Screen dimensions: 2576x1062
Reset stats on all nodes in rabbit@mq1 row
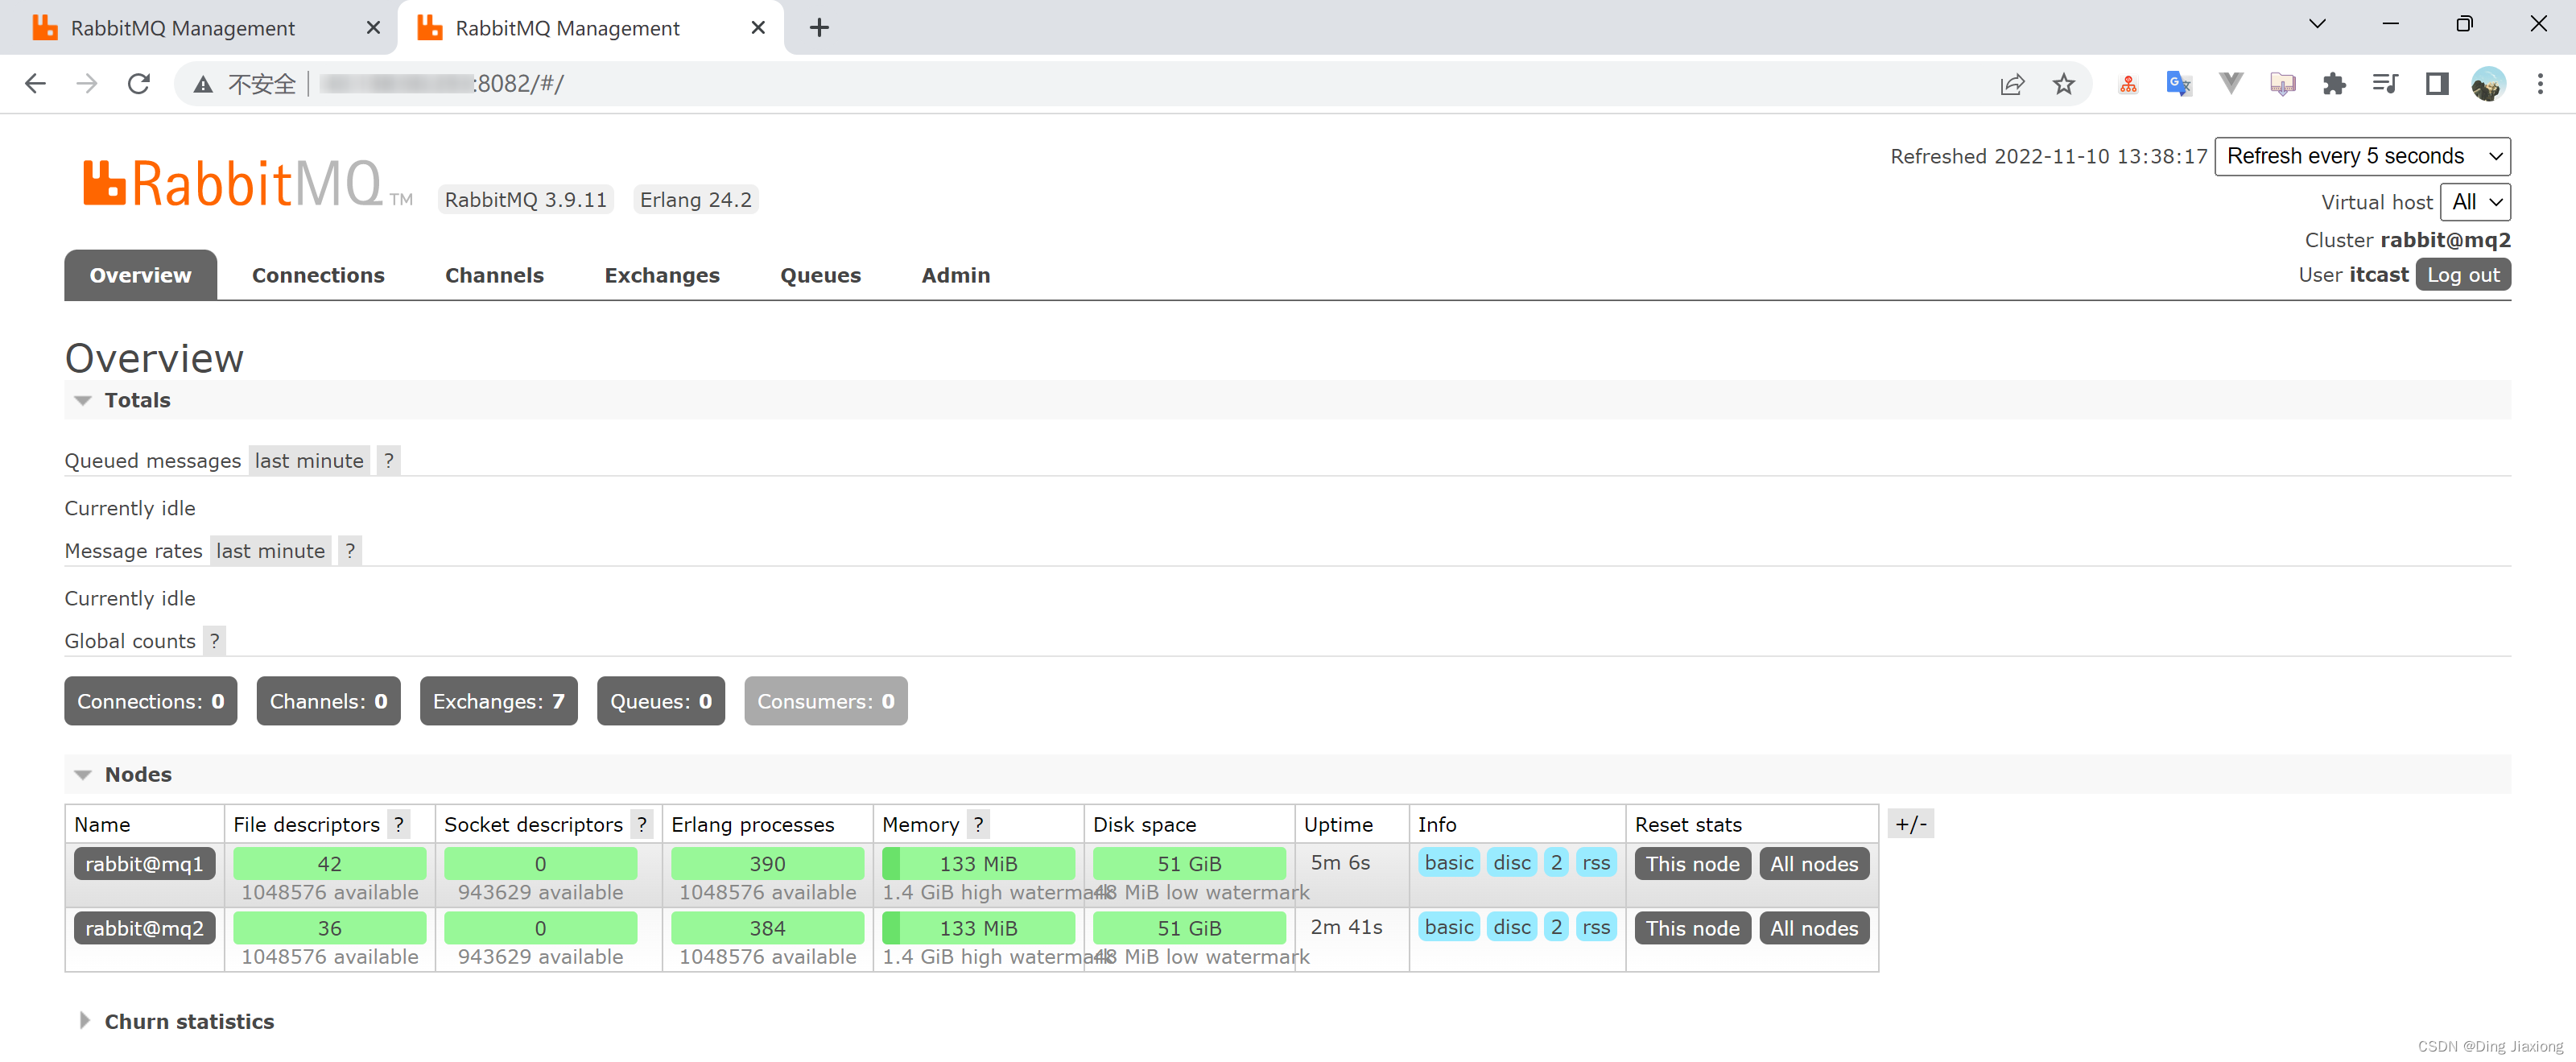(1813, 864)
